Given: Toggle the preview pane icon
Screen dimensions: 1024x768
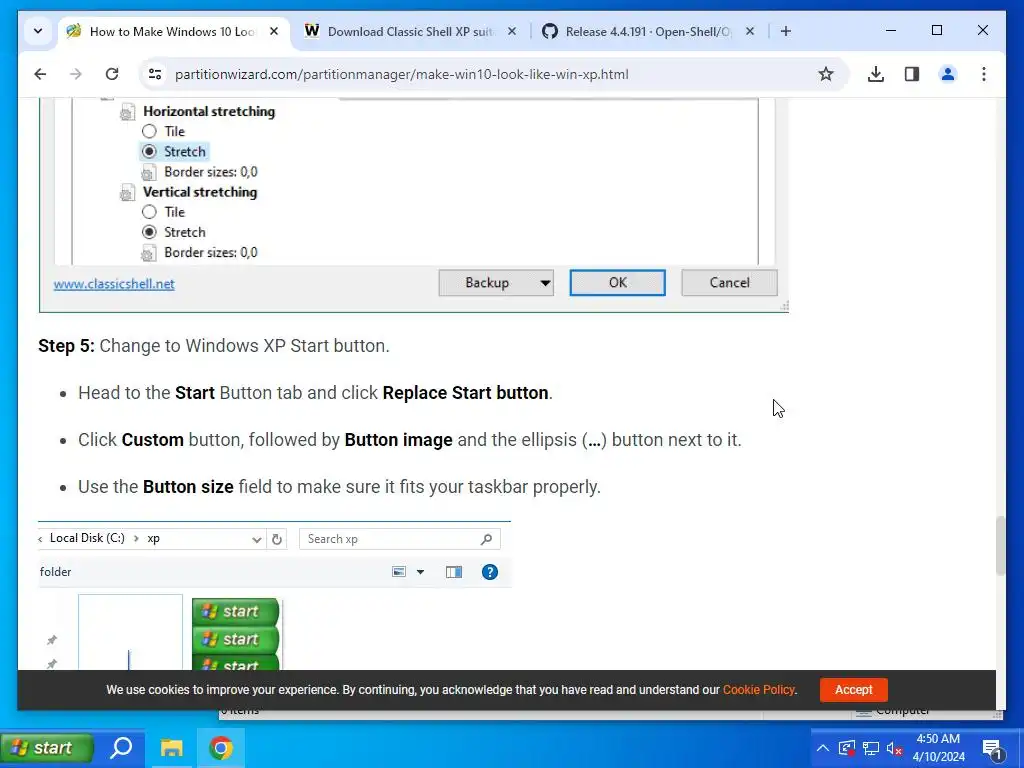Looking at the screenshot, I should tap(454, 572).
